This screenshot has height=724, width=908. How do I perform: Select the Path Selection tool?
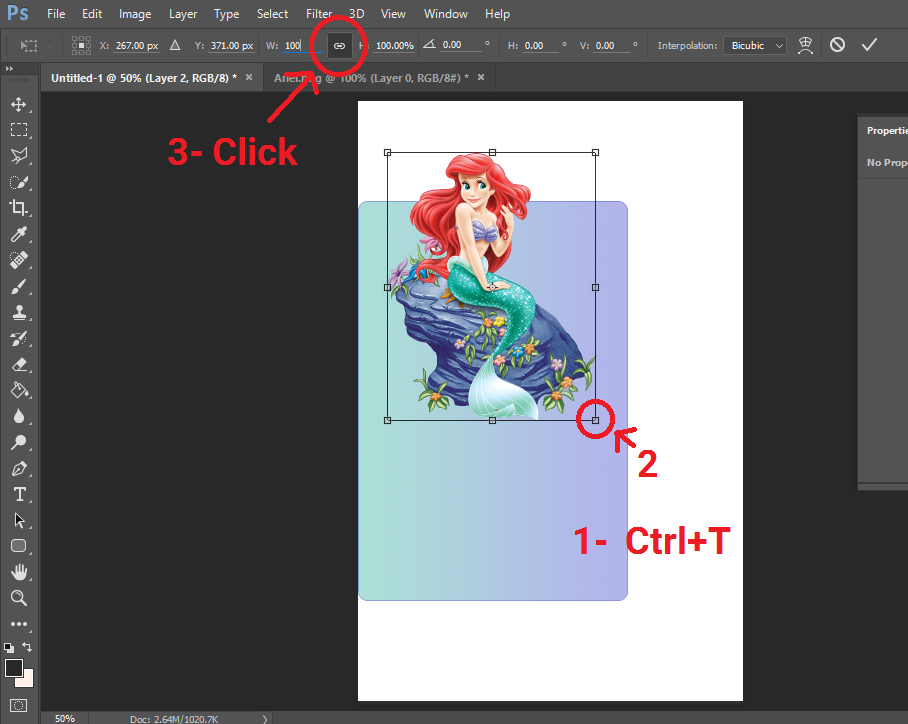[x=19, y=520]
